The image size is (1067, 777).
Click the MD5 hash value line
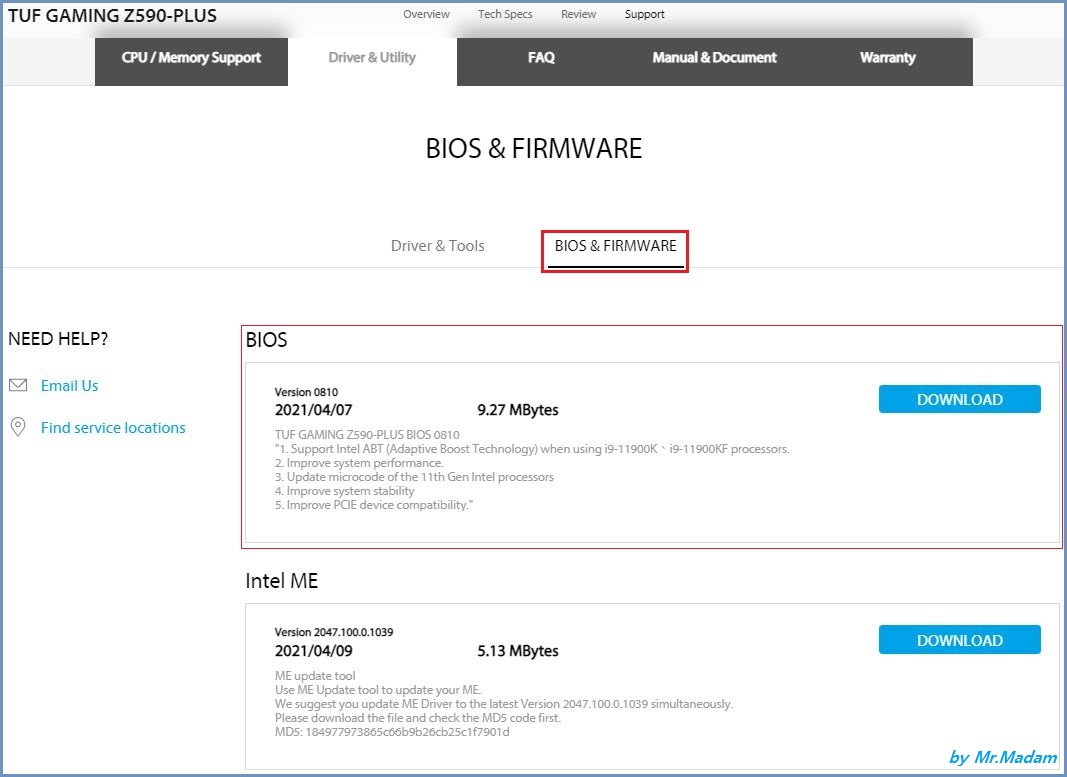pyautogui.click(x=392, y=732)
